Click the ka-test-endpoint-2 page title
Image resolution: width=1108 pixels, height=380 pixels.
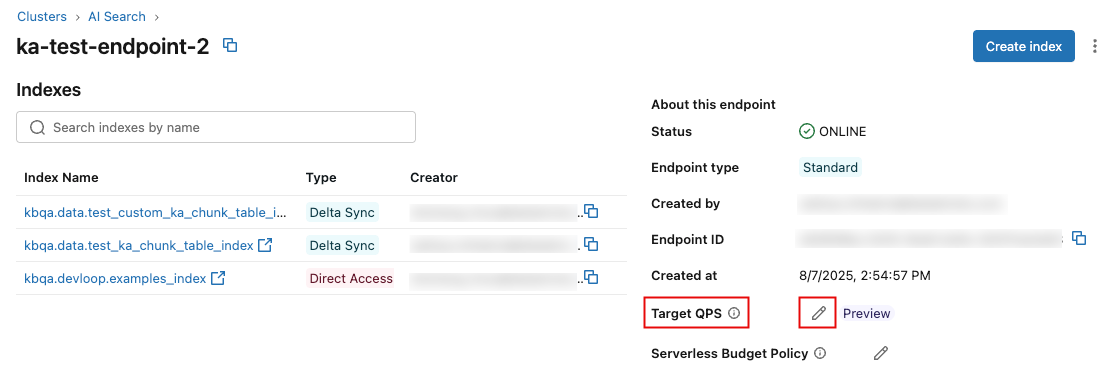(x=113, y=47)
